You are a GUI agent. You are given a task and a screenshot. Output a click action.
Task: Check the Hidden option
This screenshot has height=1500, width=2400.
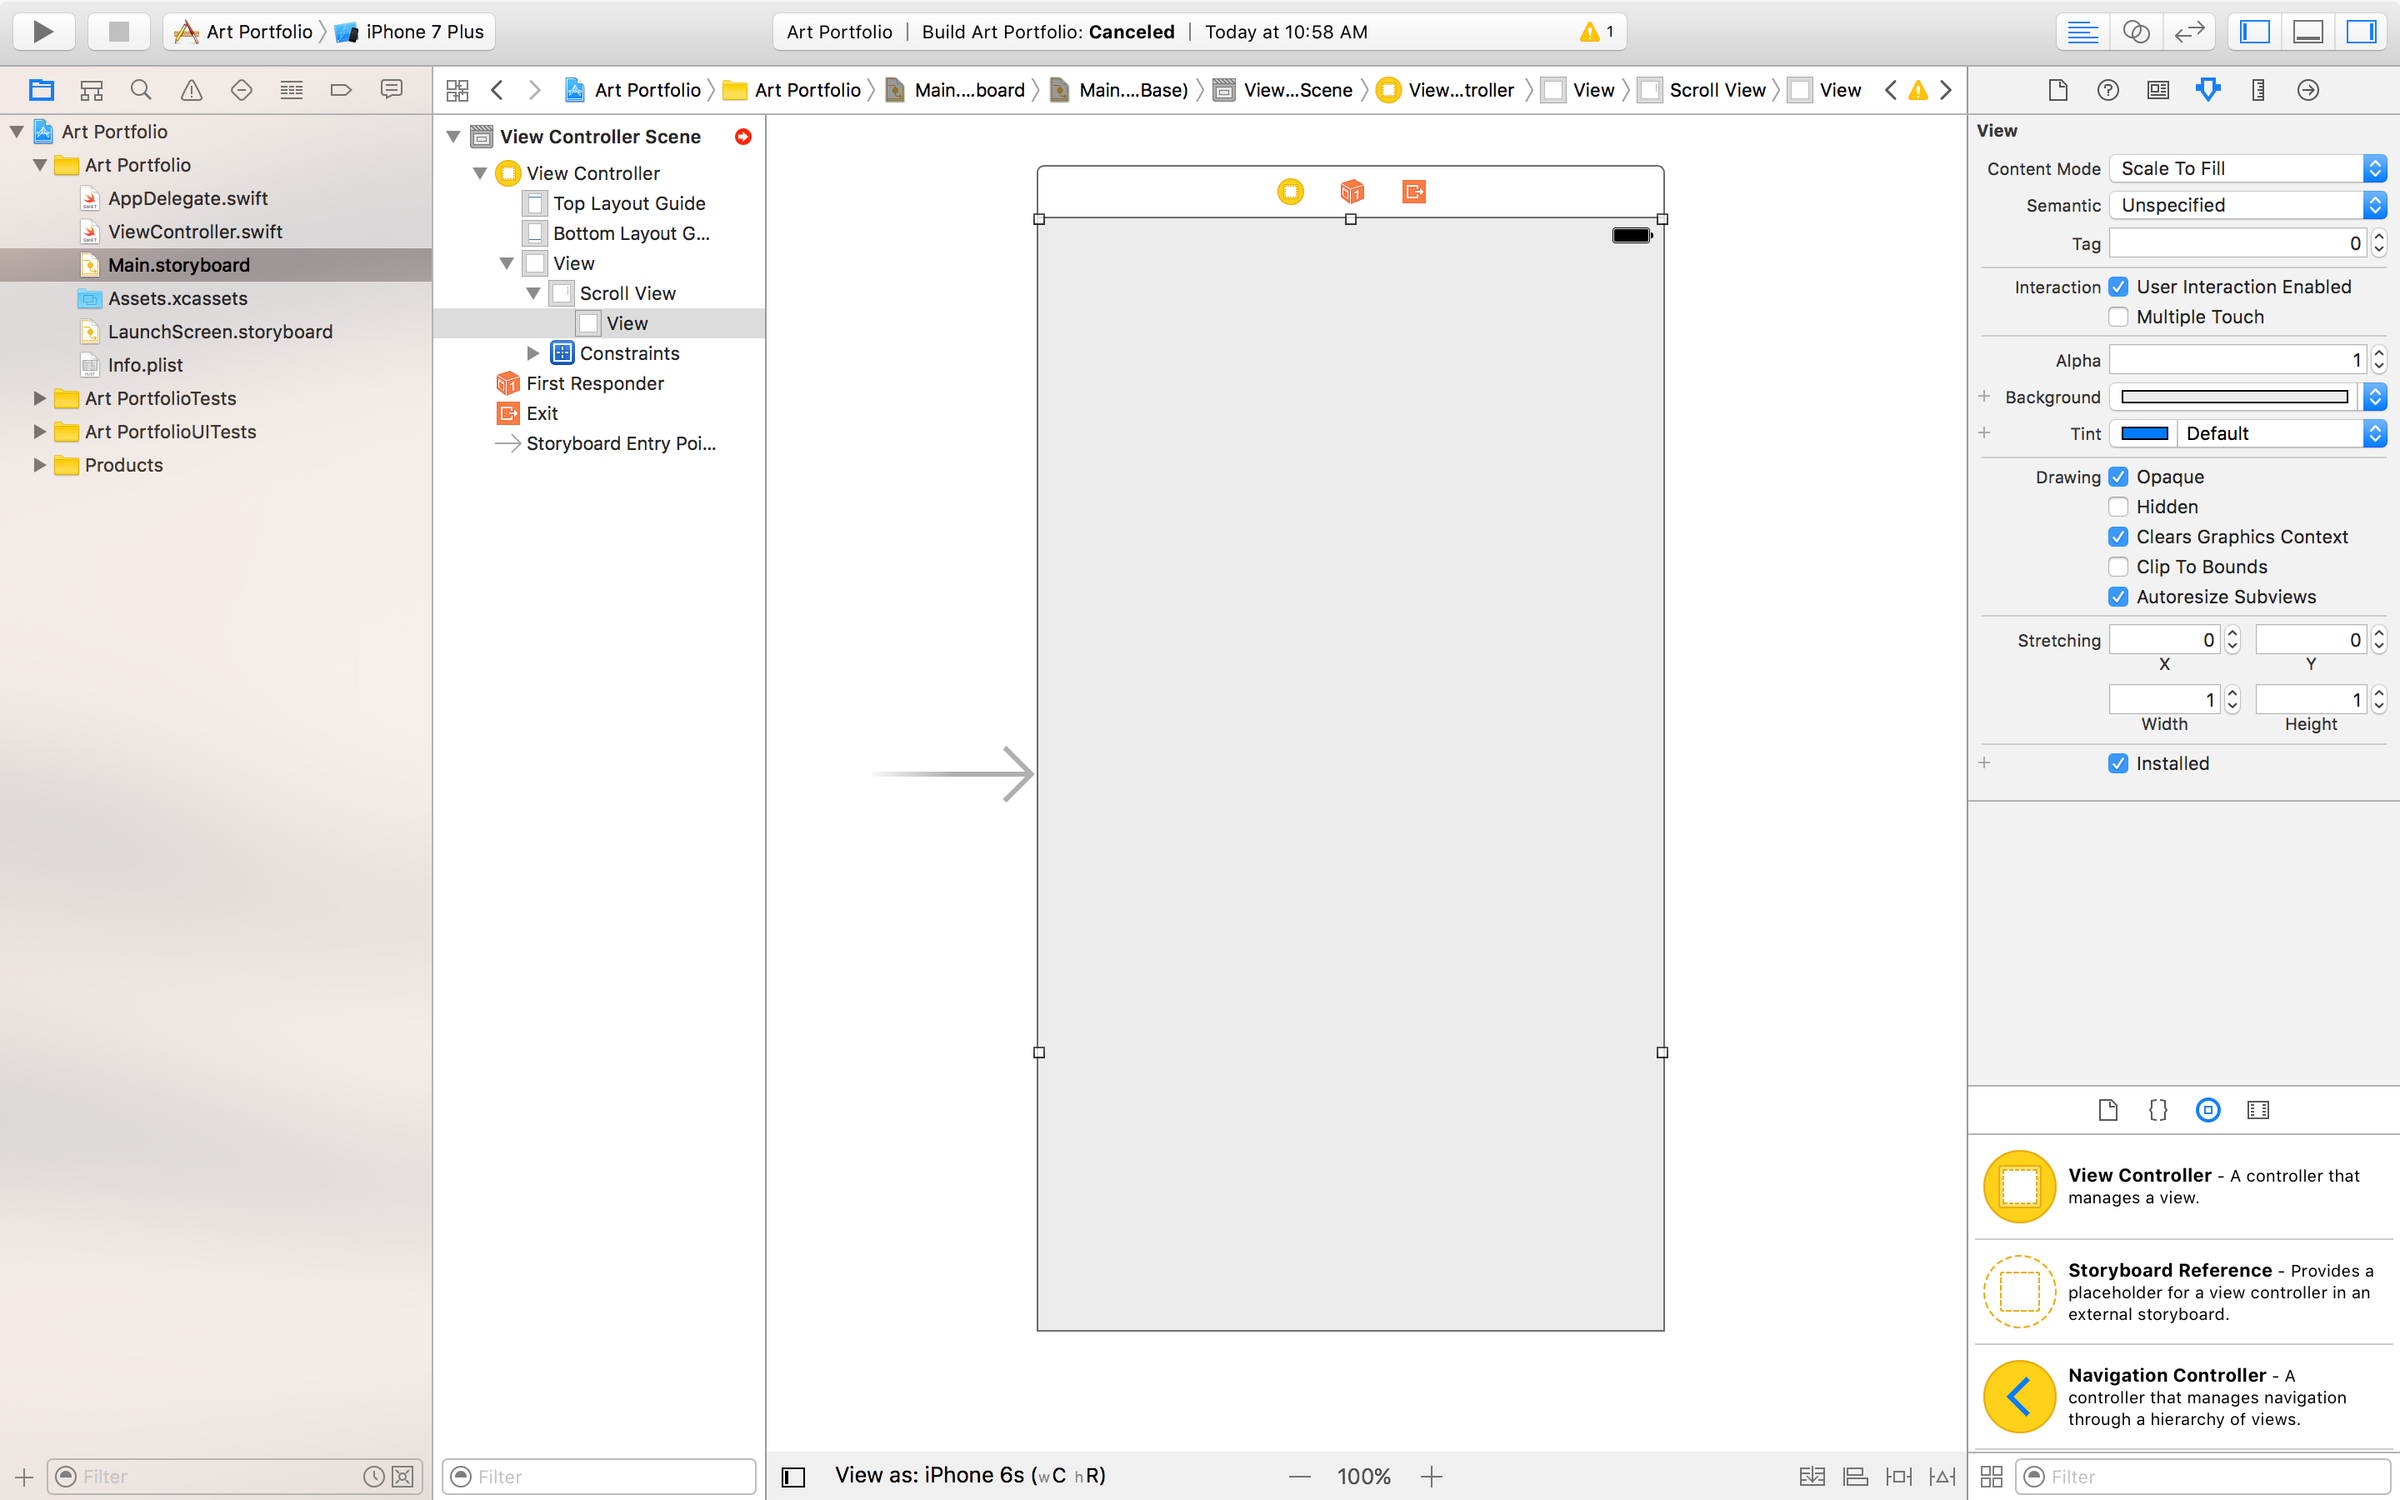pos(2118,507)
